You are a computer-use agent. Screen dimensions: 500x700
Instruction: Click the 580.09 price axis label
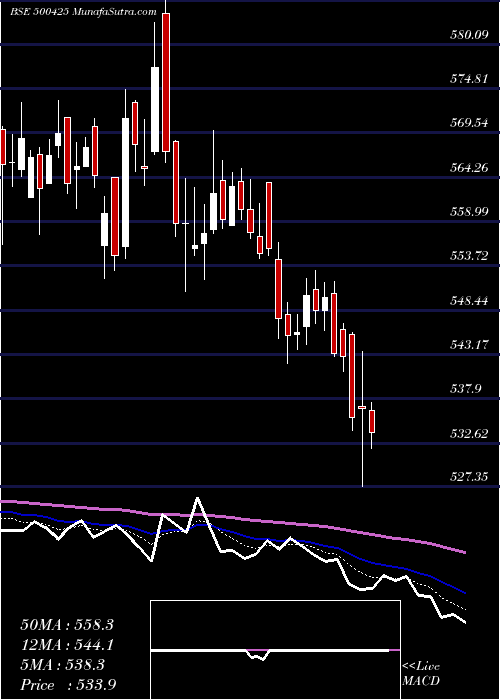pos(468,34)
